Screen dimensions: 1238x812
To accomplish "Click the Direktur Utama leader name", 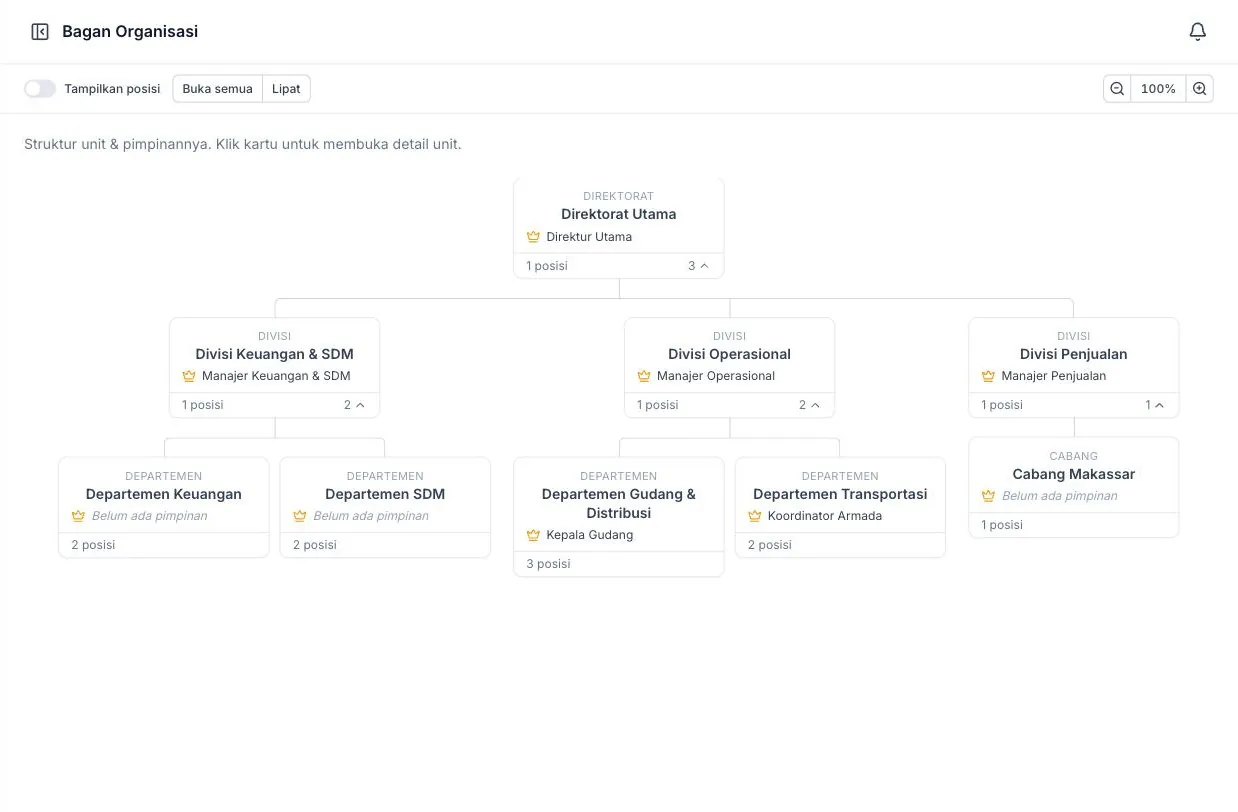I will (589, 237).
